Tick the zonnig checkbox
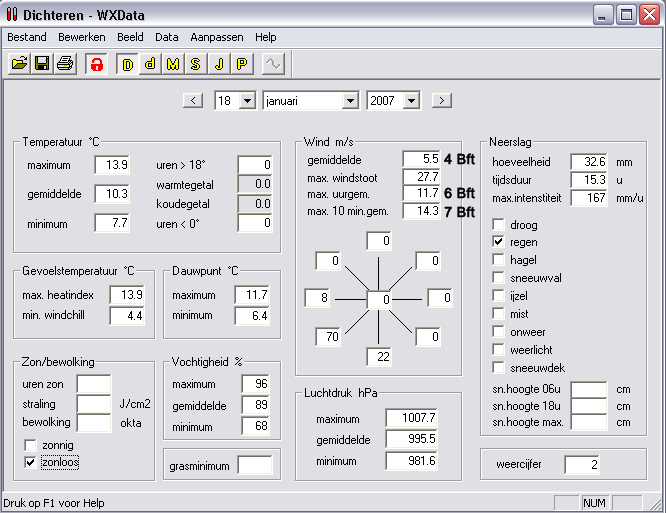Viewport: 666px width, 513px height. [30, 445]
